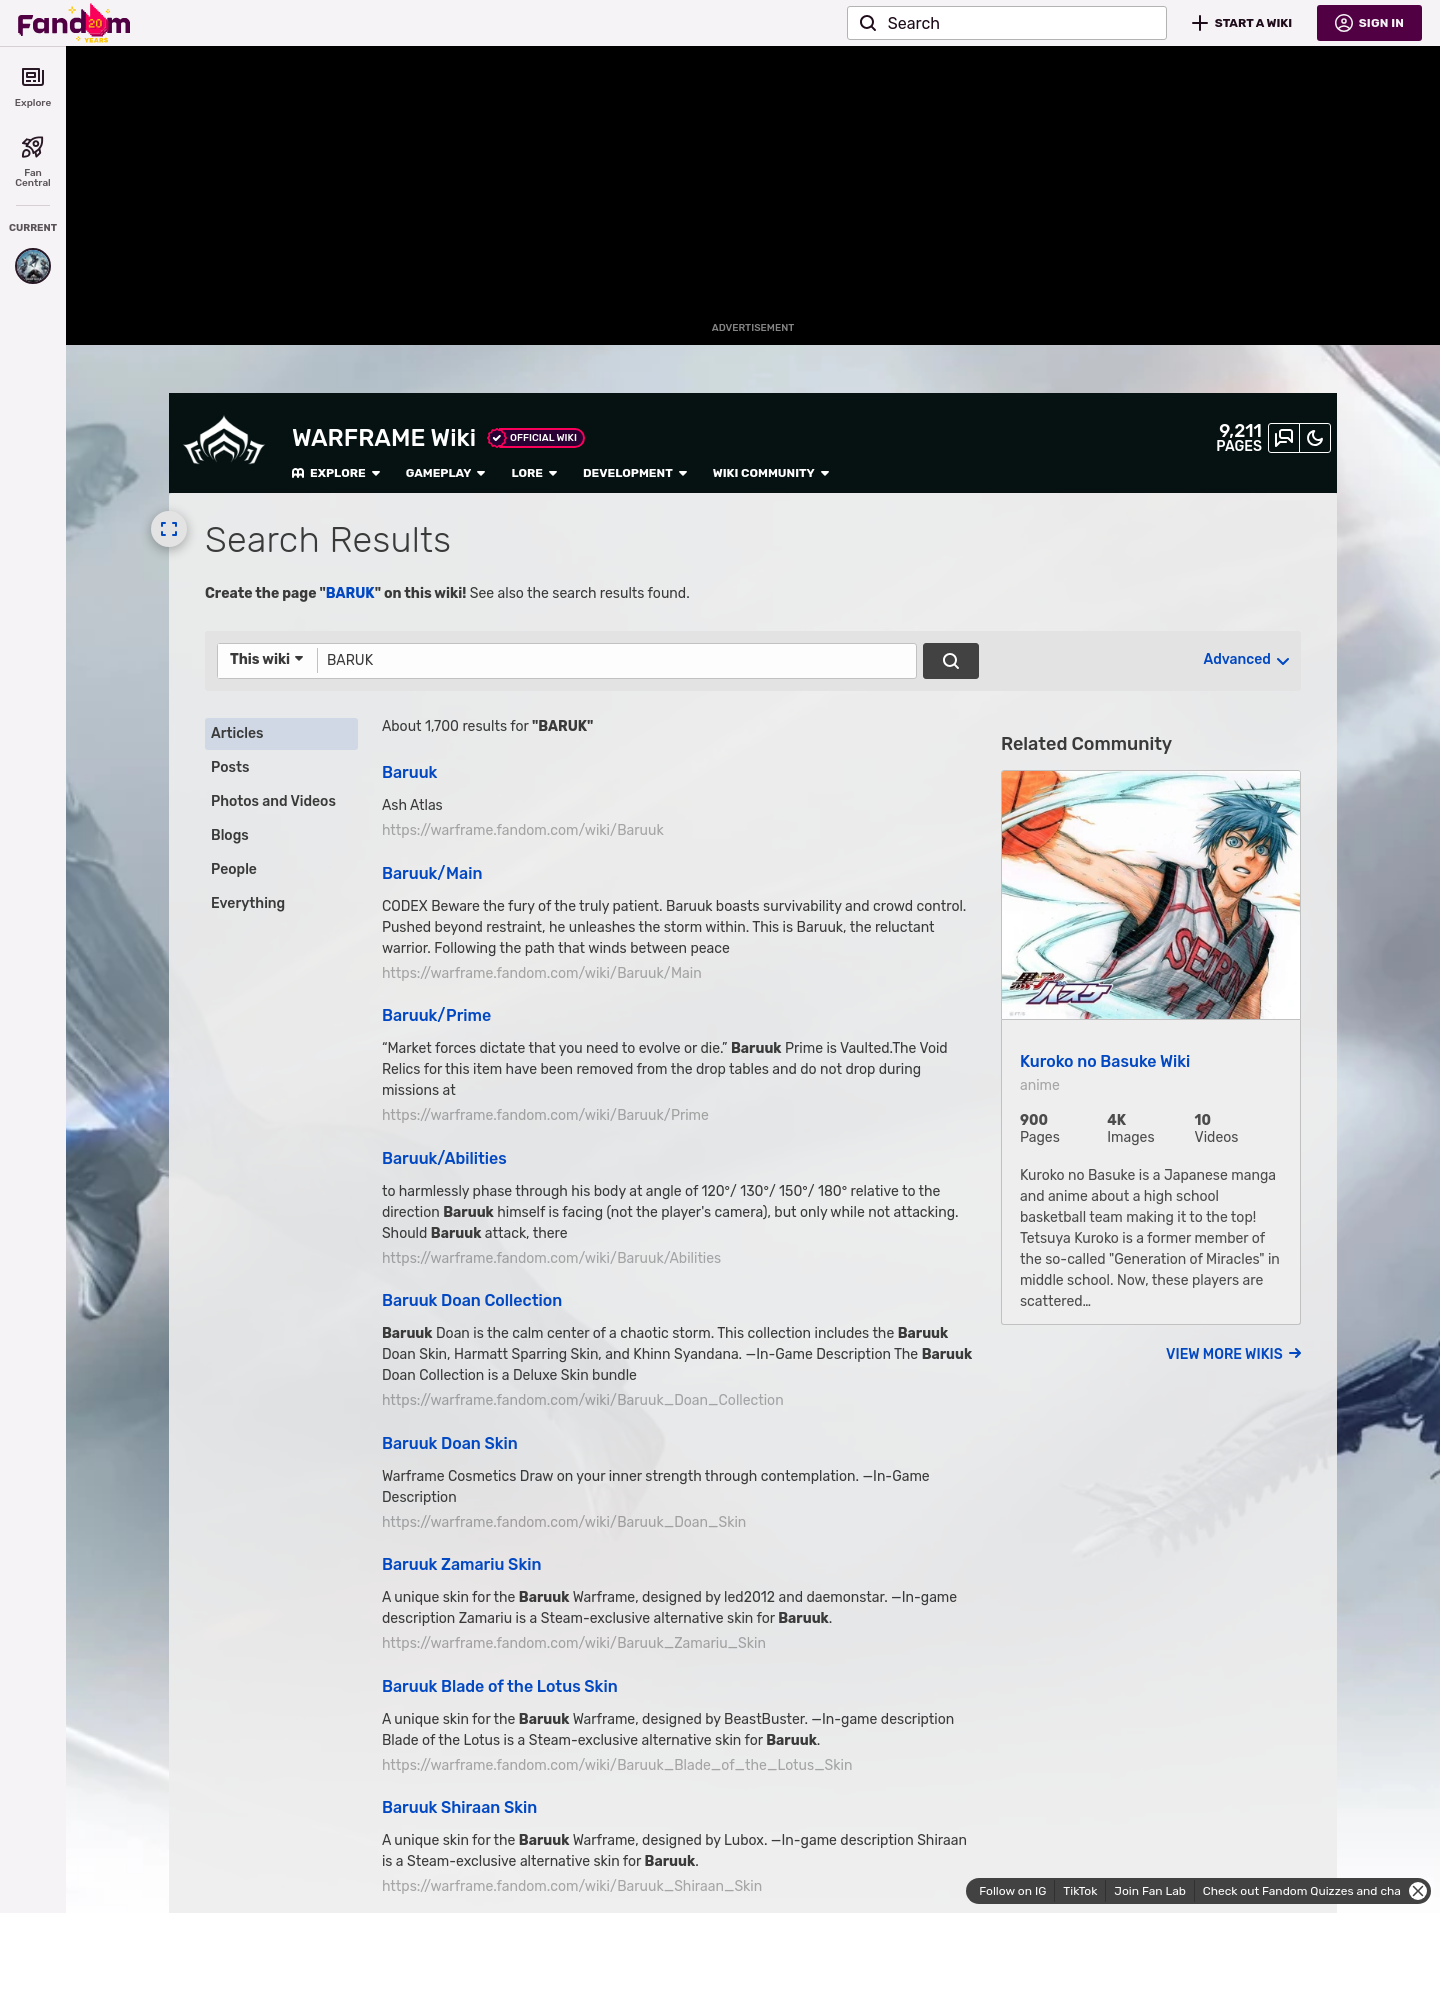Click the BARUK search text field
1440x2000 pixels.
pos(616,661)
